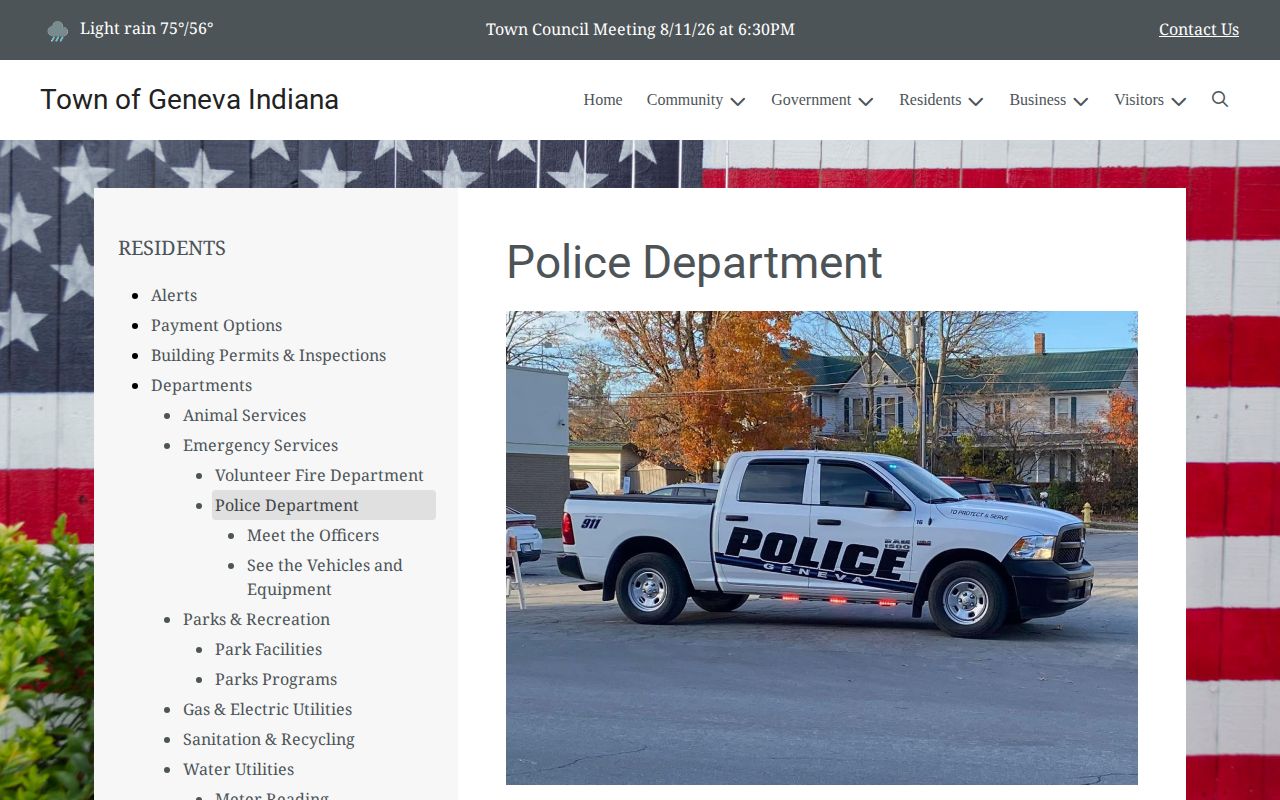Select Departments in the sidebar
Image resolution: width=1280 pixels, height=800 pixels.
pos(201,385)
